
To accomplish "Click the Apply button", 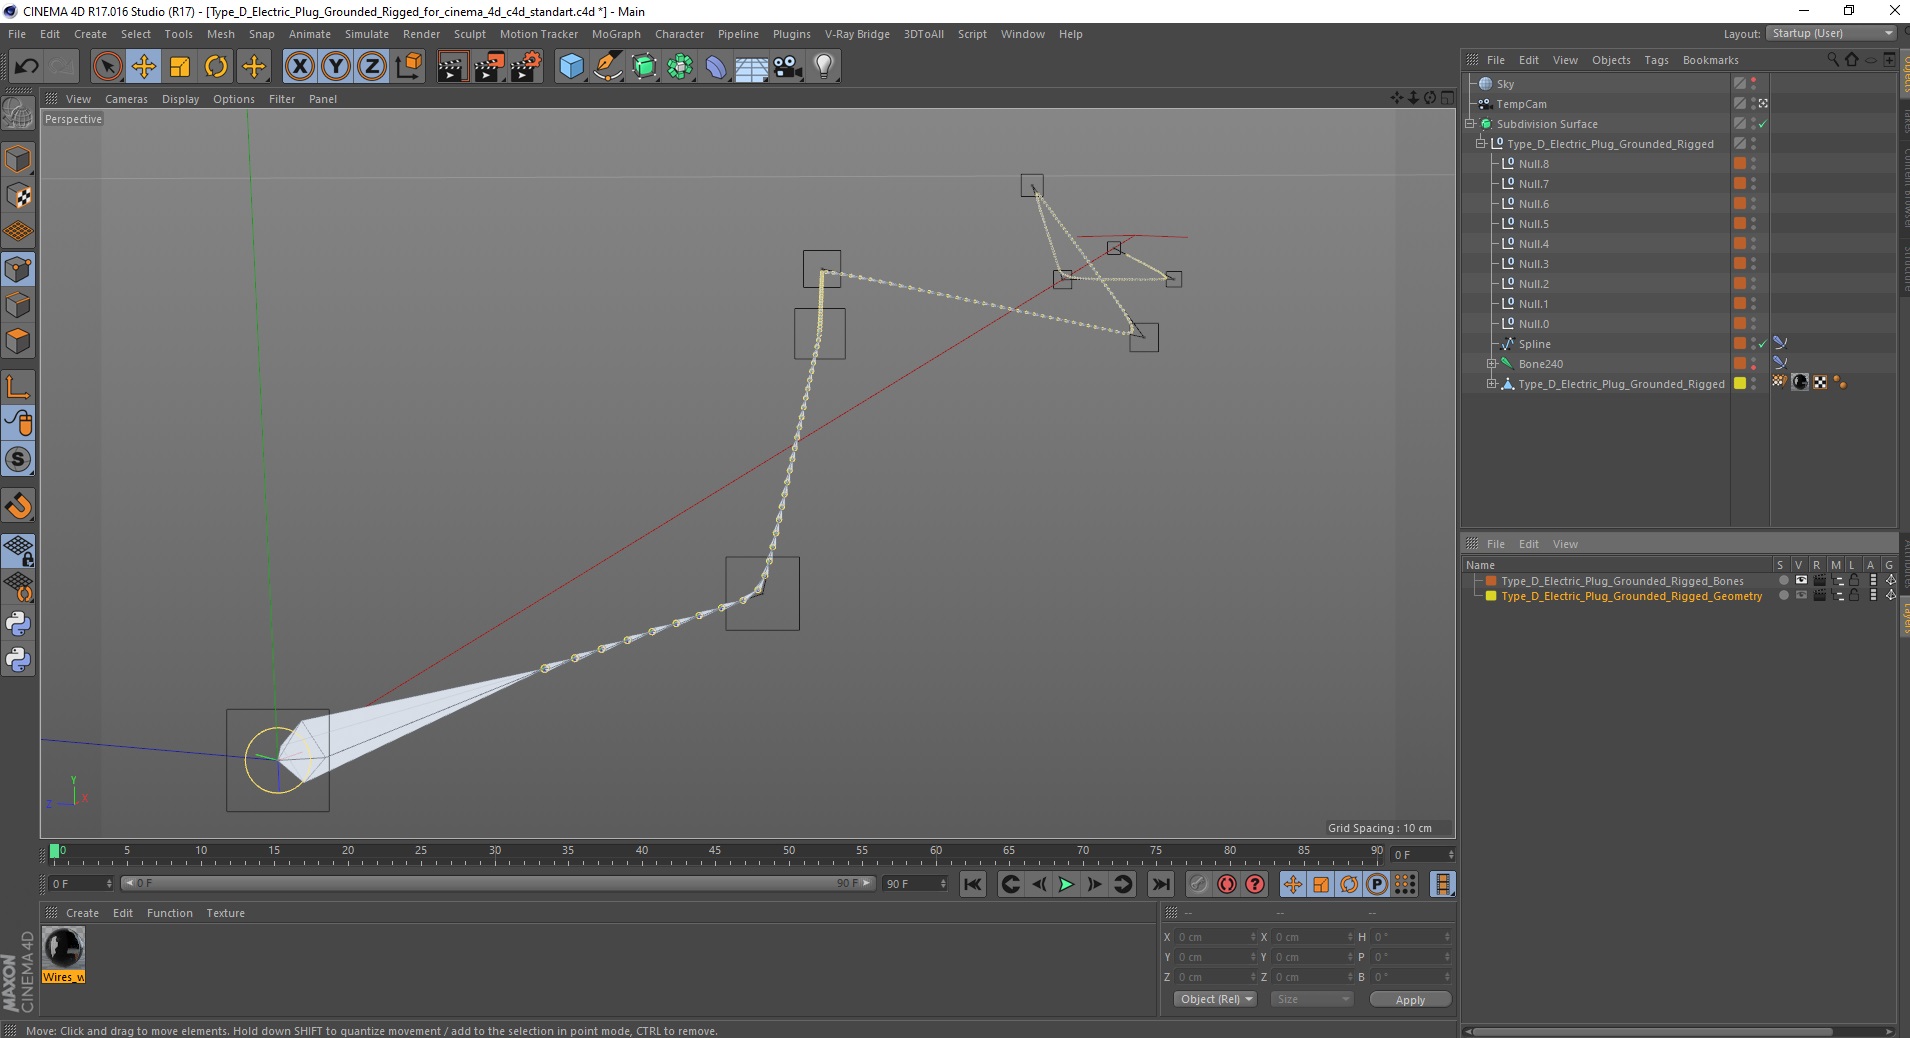I will pyautogui.click(x=1410, y=999).
